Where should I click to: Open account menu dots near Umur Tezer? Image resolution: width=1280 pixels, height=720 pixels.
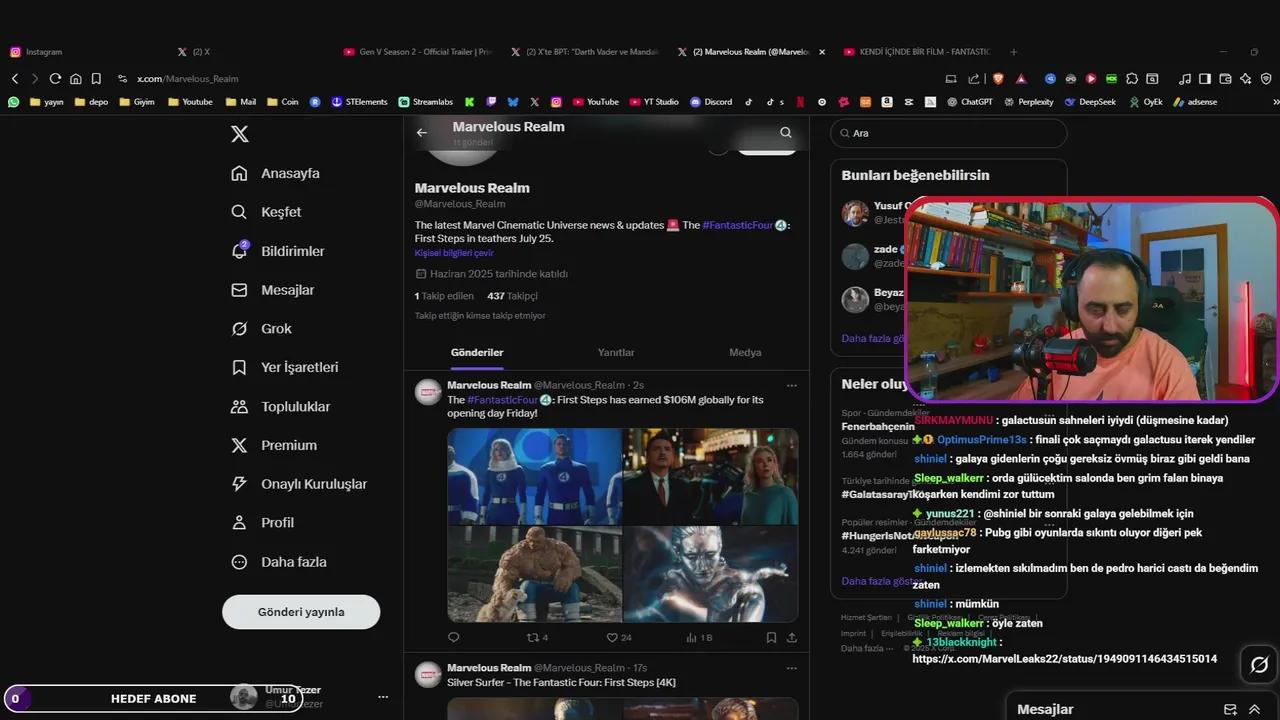point(382,697)
